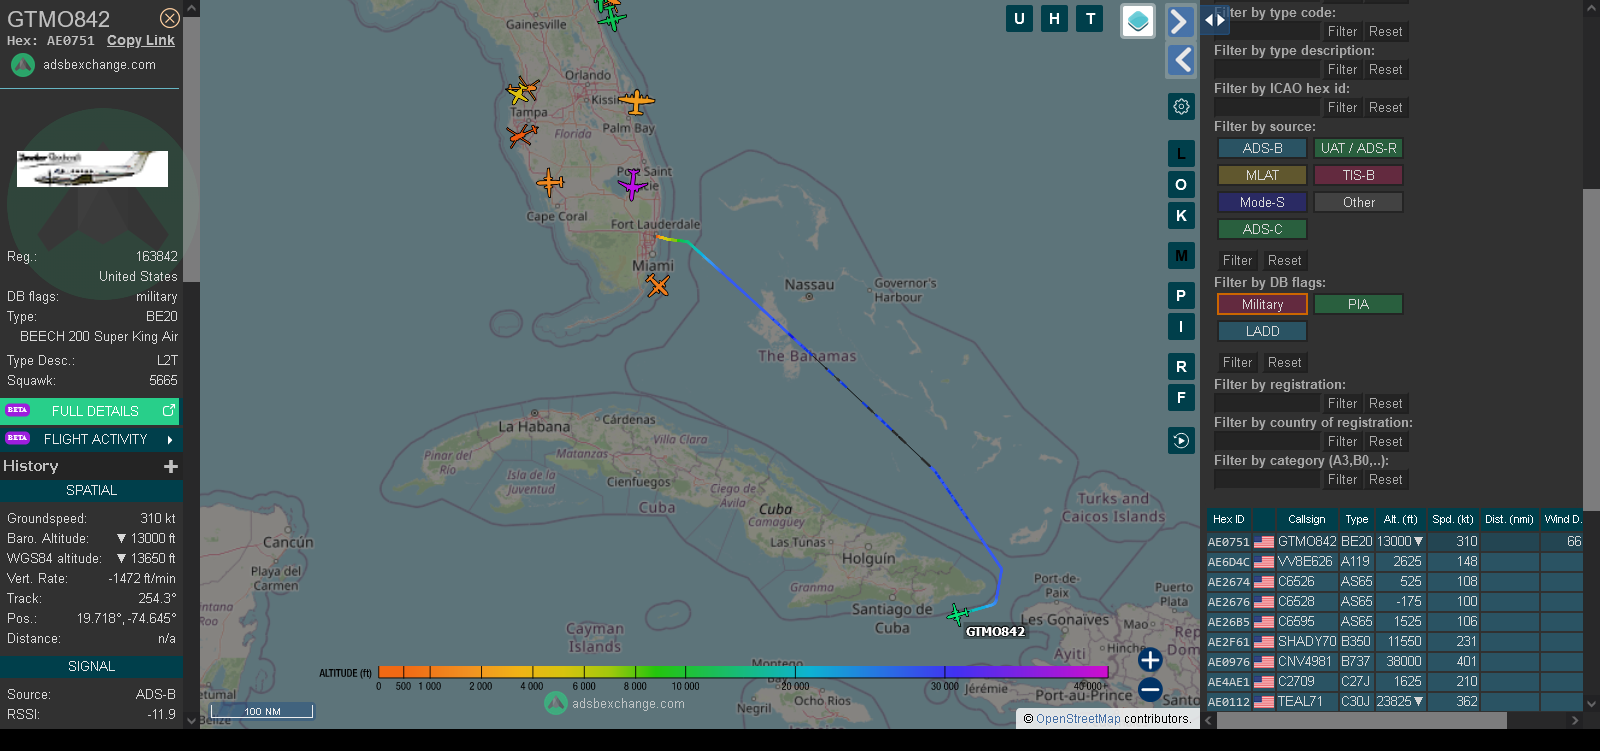Image resolution: width=1600 pixels, height=751 pixels.
Task: Zoom in the map with plus
Action: (1150, 660)
